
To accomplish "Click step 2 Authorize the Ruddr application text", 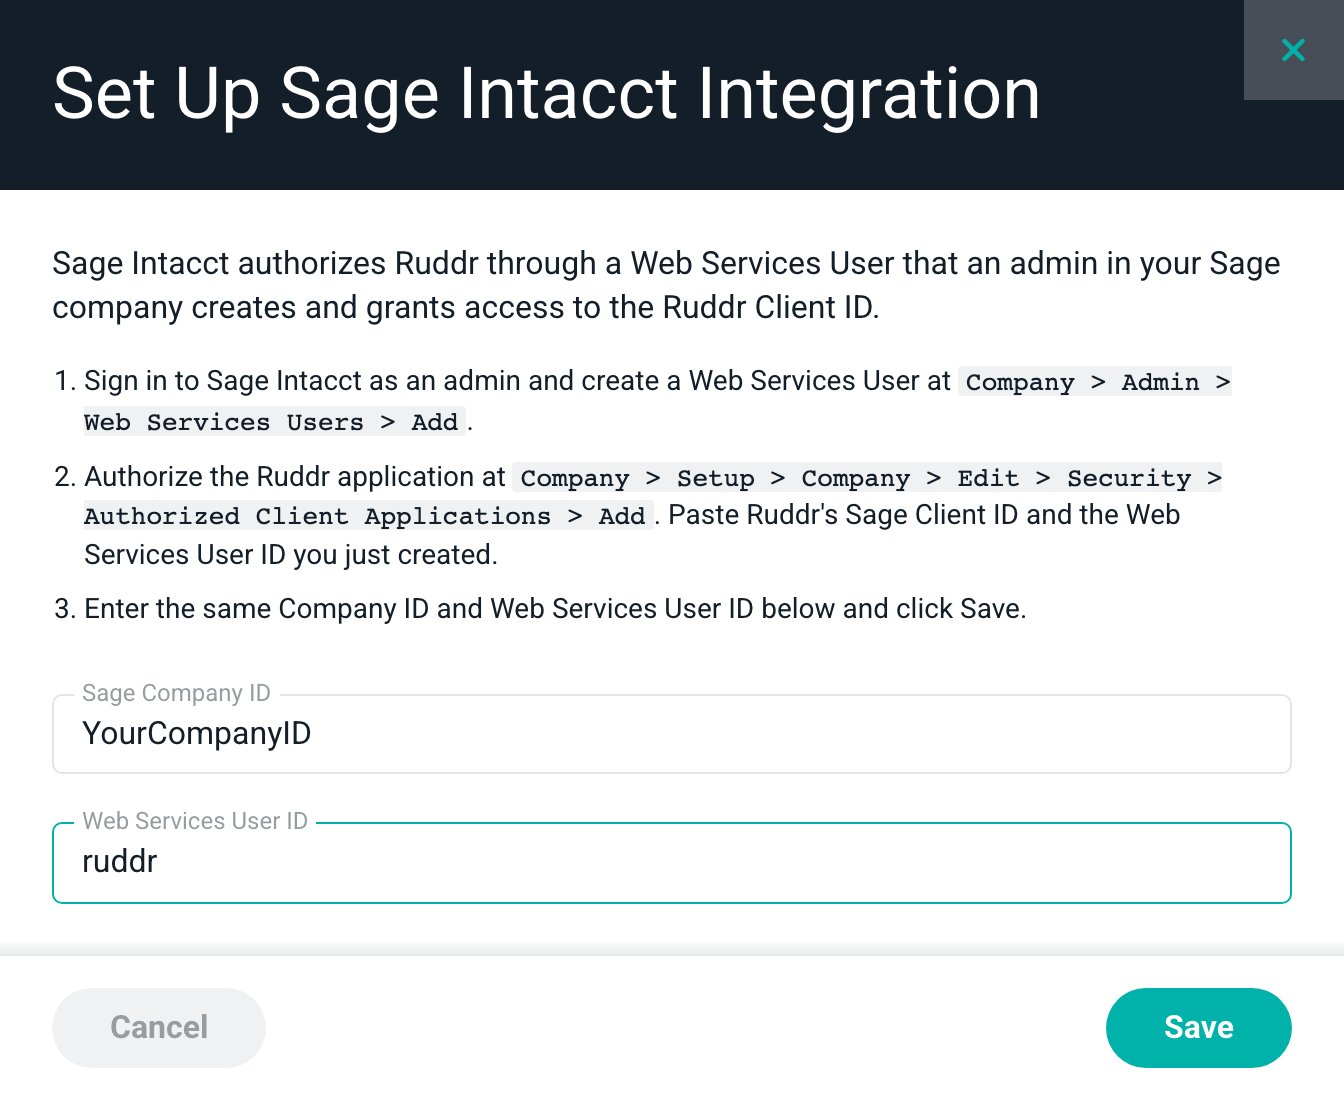I will point(295,477).
